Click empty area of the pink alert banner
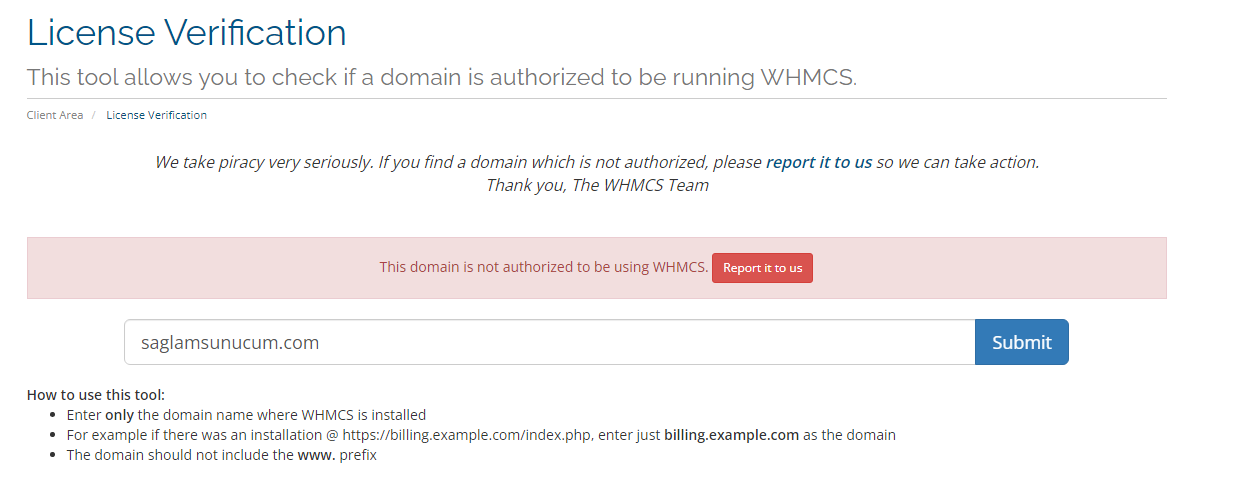 pyautogui.click(x=200, y=268)
